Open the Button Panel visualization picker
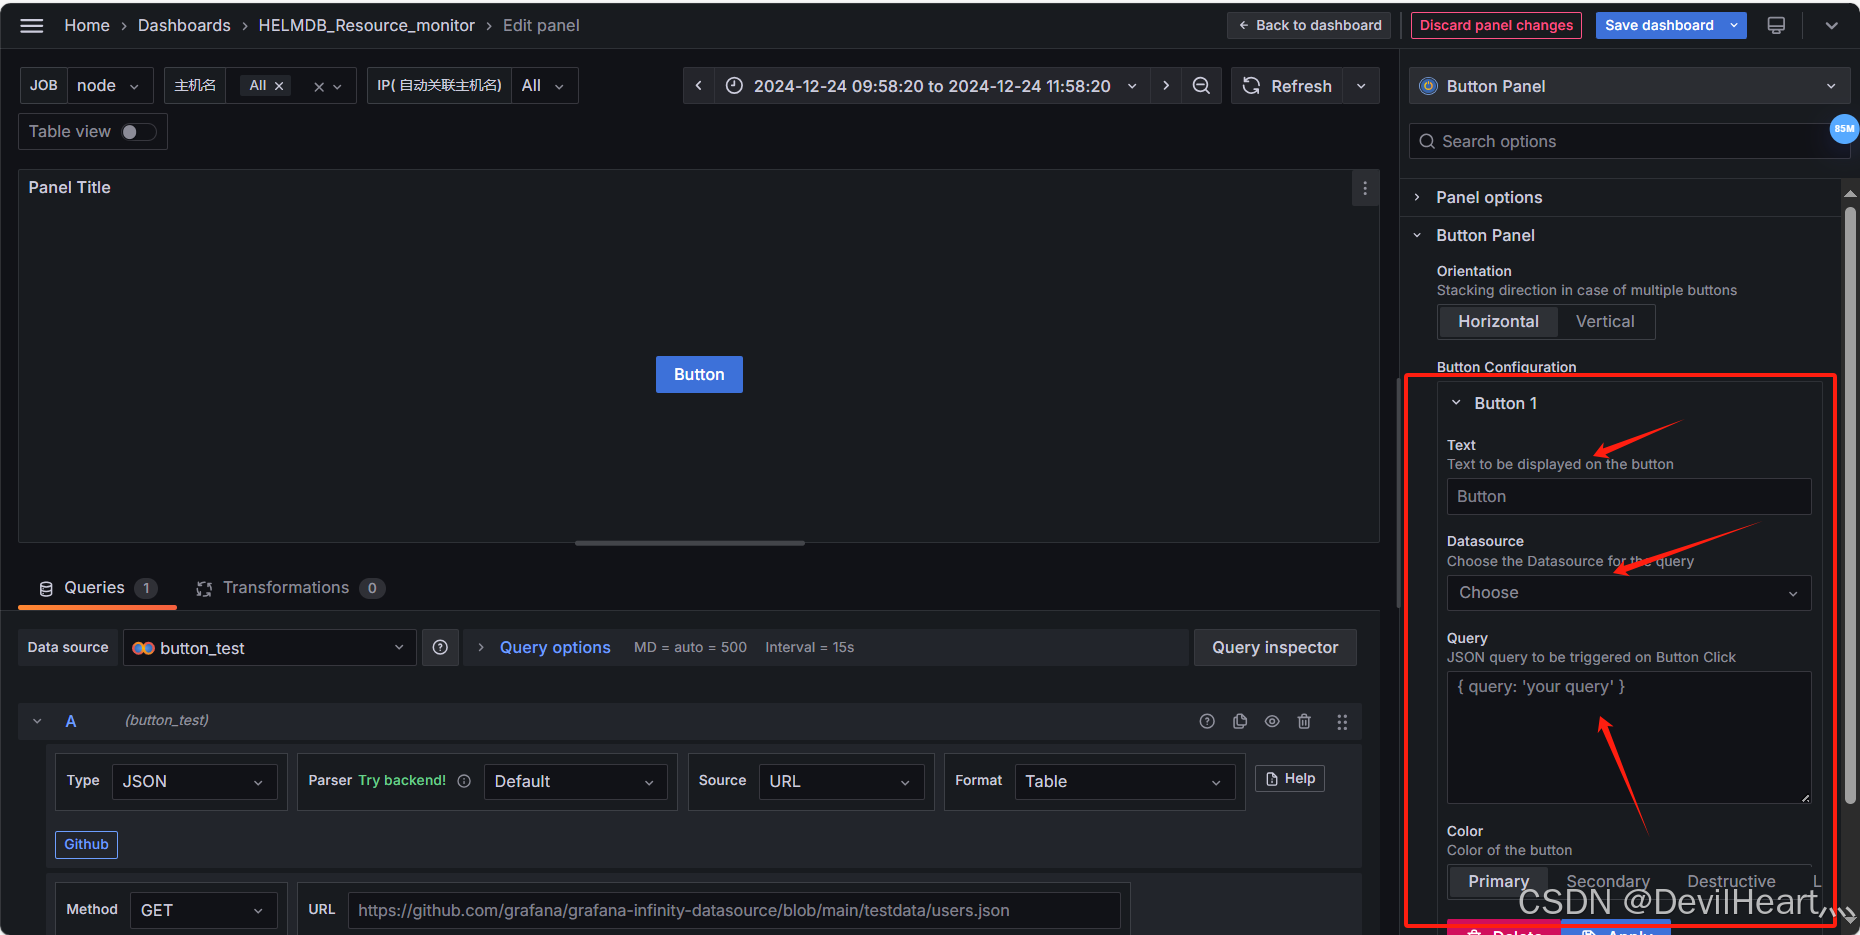1860x935 pixels. tap(1629, 86)
